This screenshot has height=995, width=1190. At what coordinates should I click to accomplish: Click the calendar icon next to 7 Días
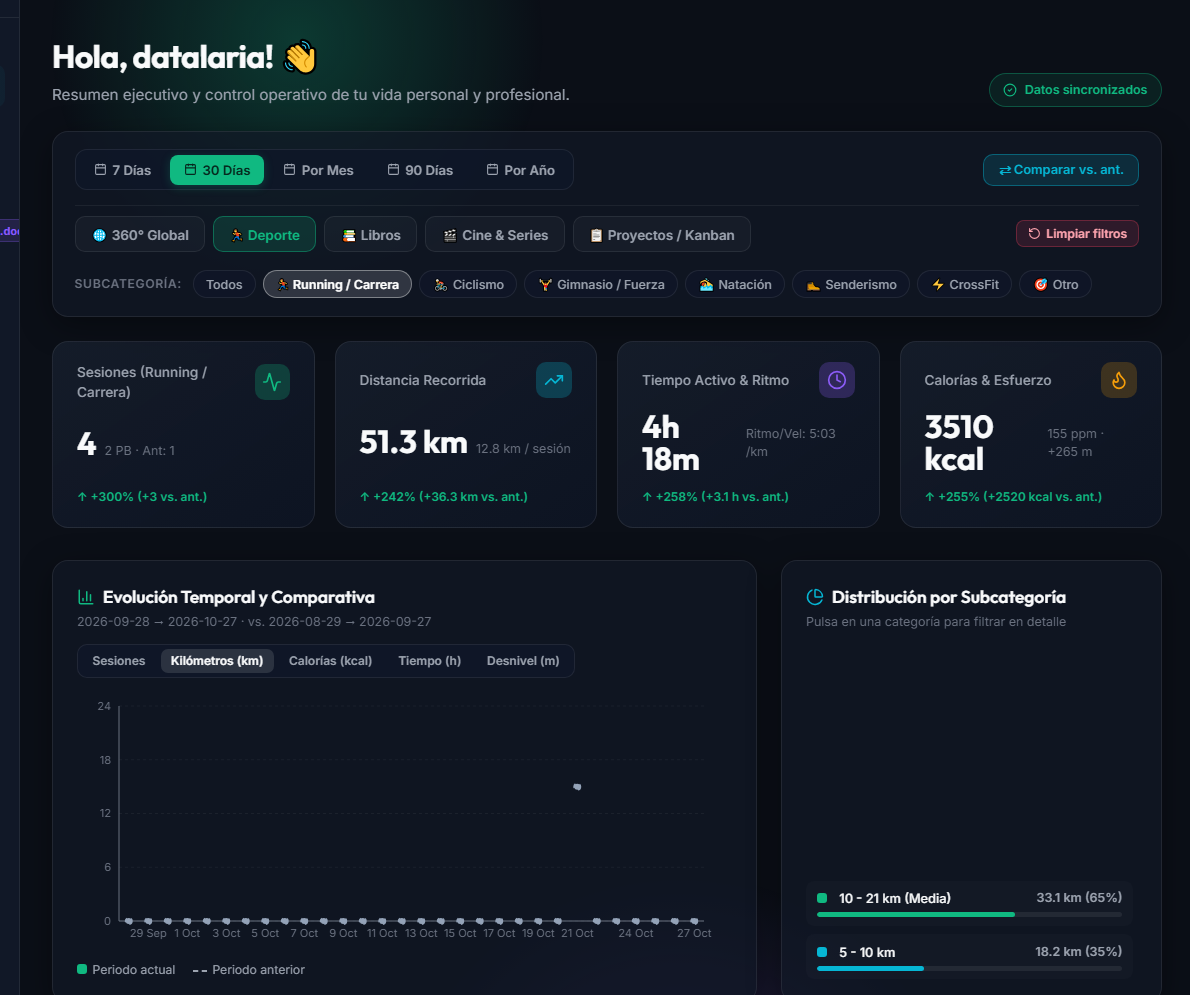click(x=100, y=169)
